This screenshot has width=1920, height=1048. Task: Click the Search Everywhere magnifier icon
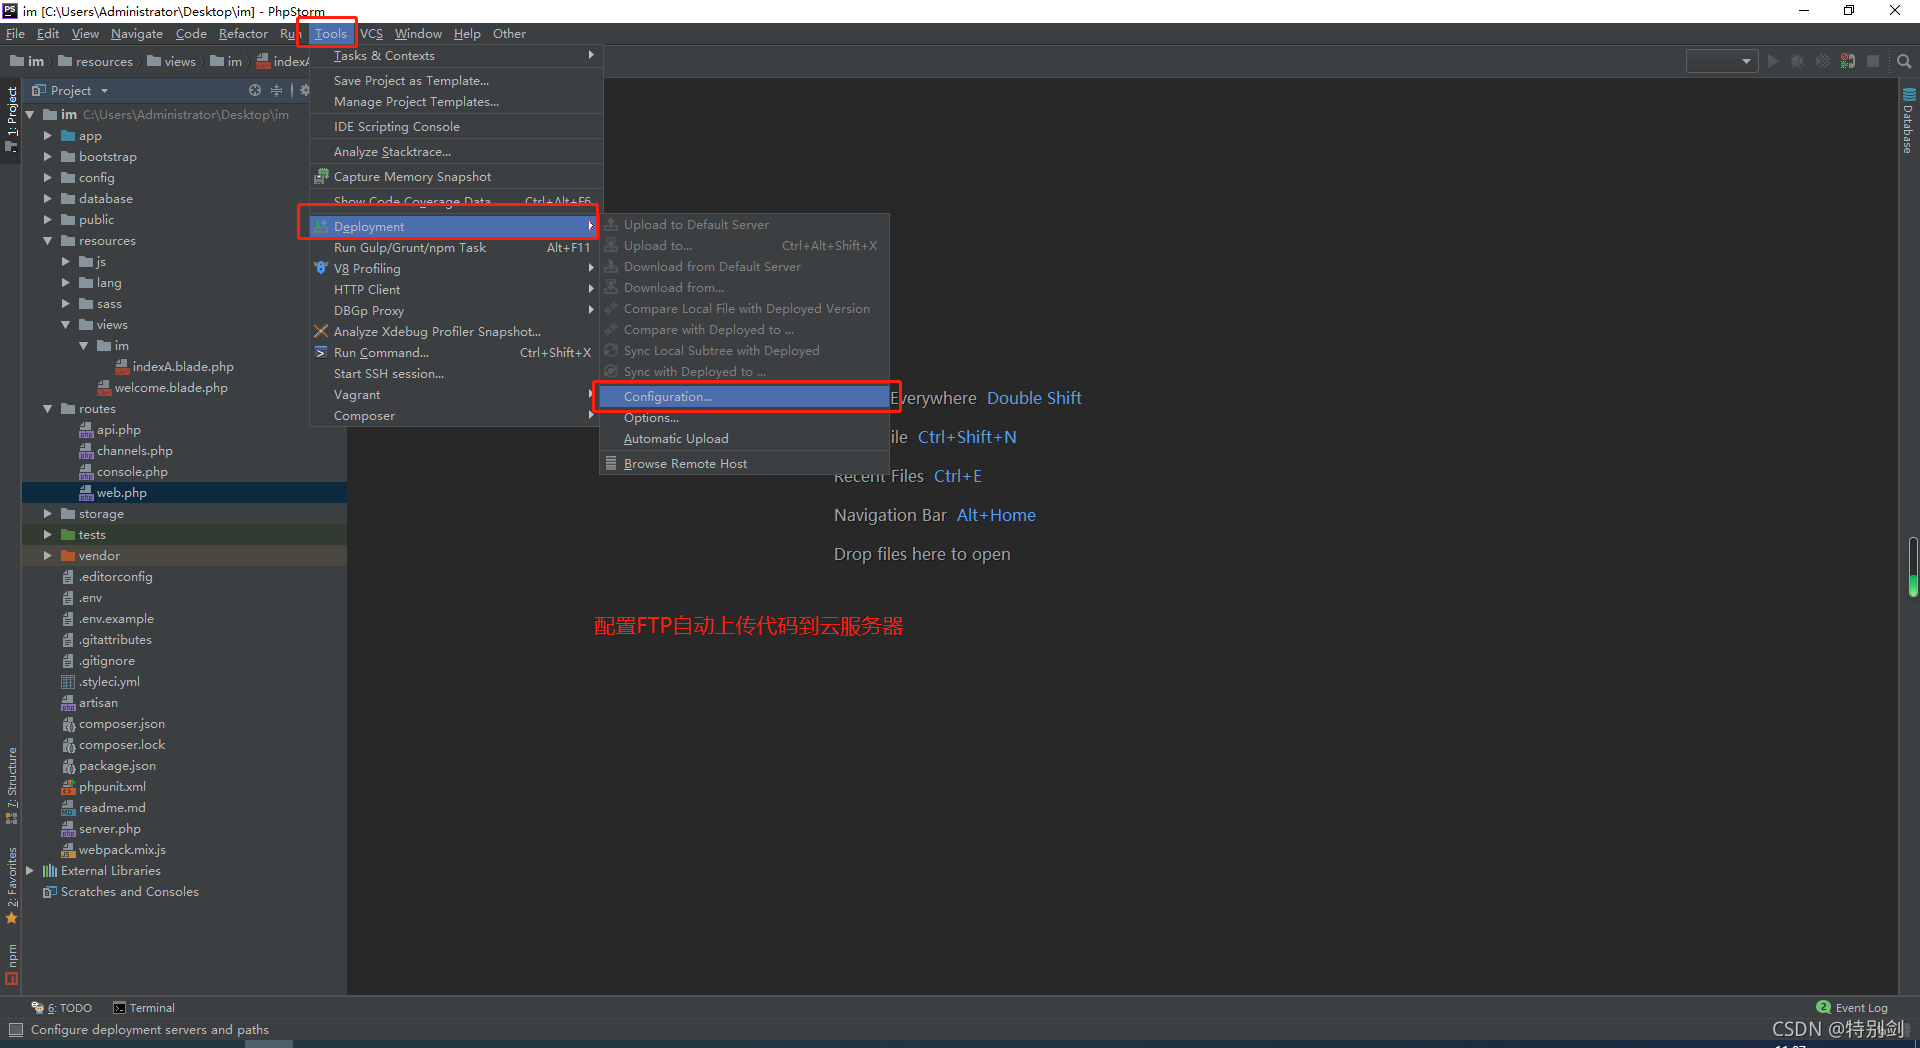(1904, 61)
